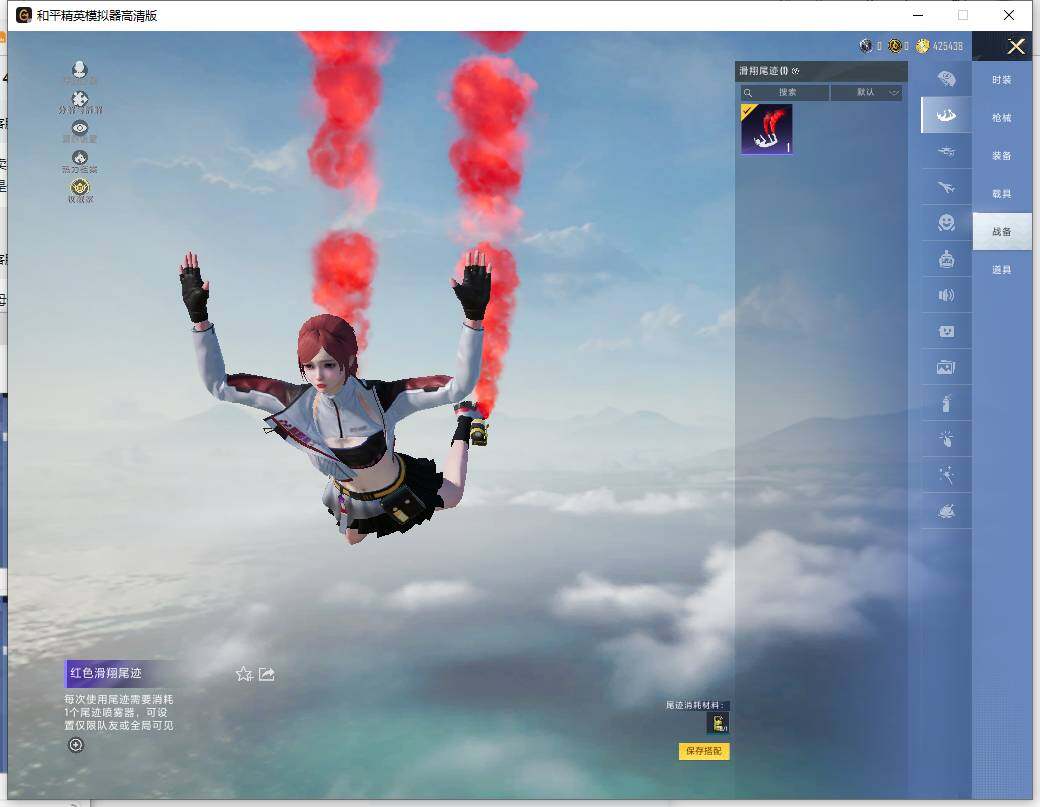1040x807 pixels.
Task: Select the 战备 category tab
Action: [x=1002, y=231]
